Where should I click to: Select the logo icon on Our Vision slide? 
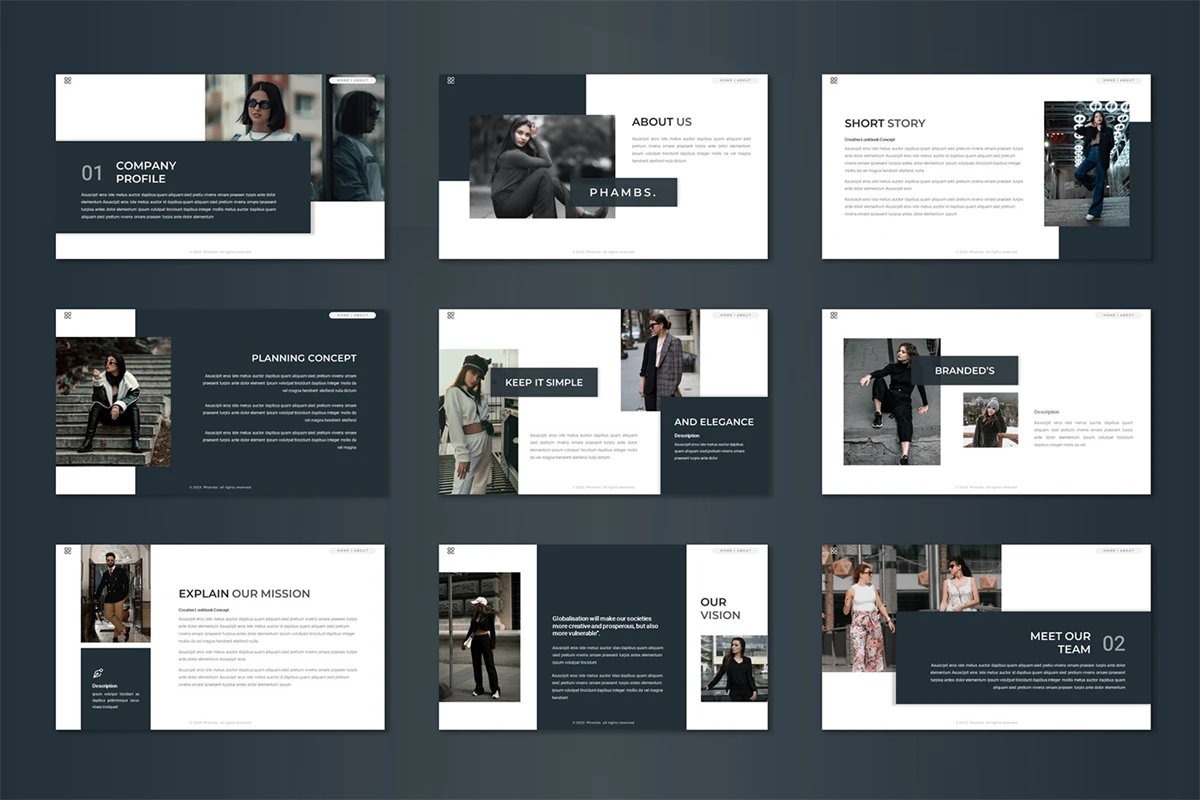[451, 550]
